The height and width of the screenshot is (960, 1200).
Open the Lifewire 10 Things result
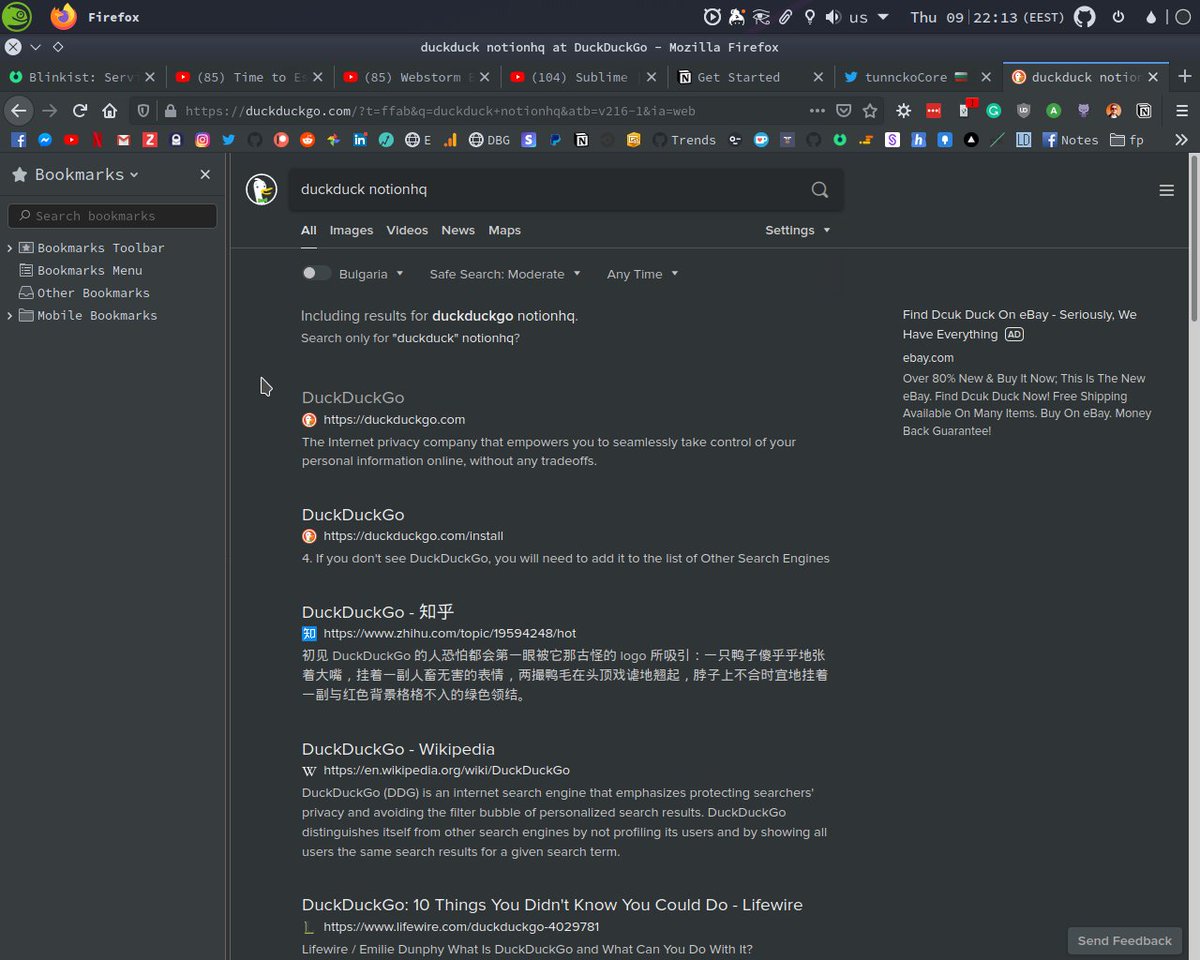(x=552, y=905)
